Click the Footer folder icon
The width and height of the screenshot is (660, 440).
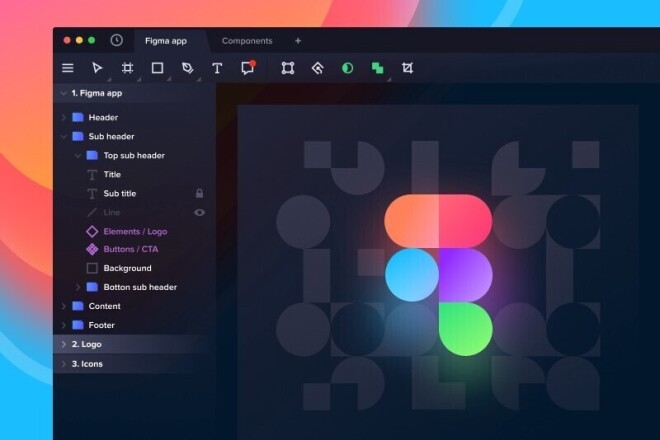click(78, 325)
